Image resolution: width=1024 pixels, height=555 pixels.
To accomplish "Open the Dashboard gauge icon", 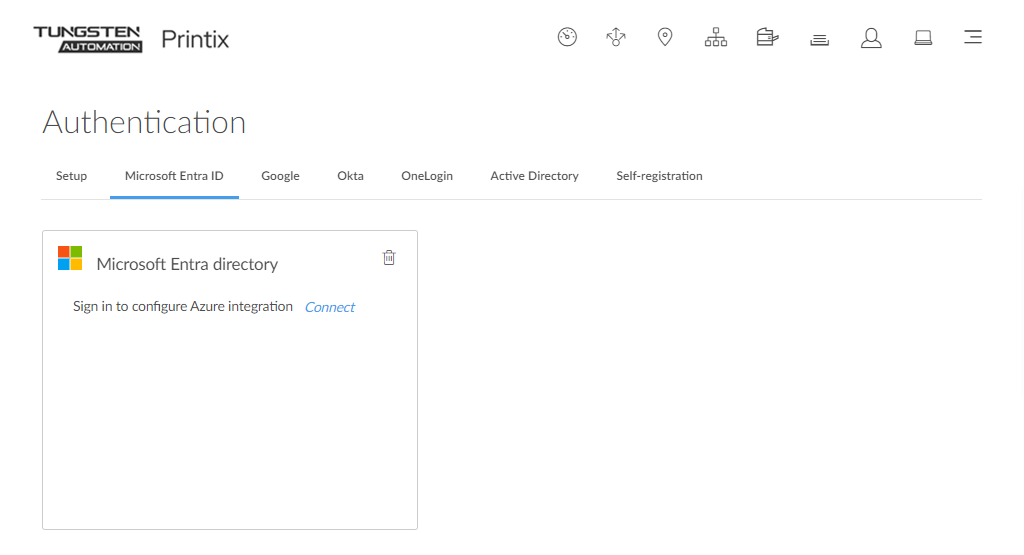I will point(567,38).
